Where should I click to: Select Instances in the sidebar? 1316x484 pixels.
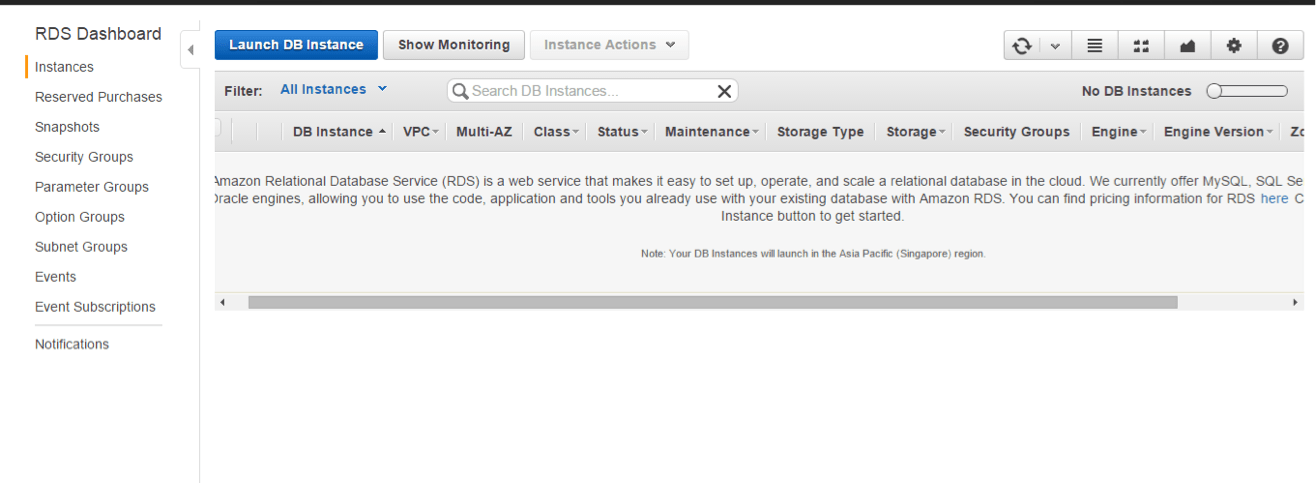(64, 67)
